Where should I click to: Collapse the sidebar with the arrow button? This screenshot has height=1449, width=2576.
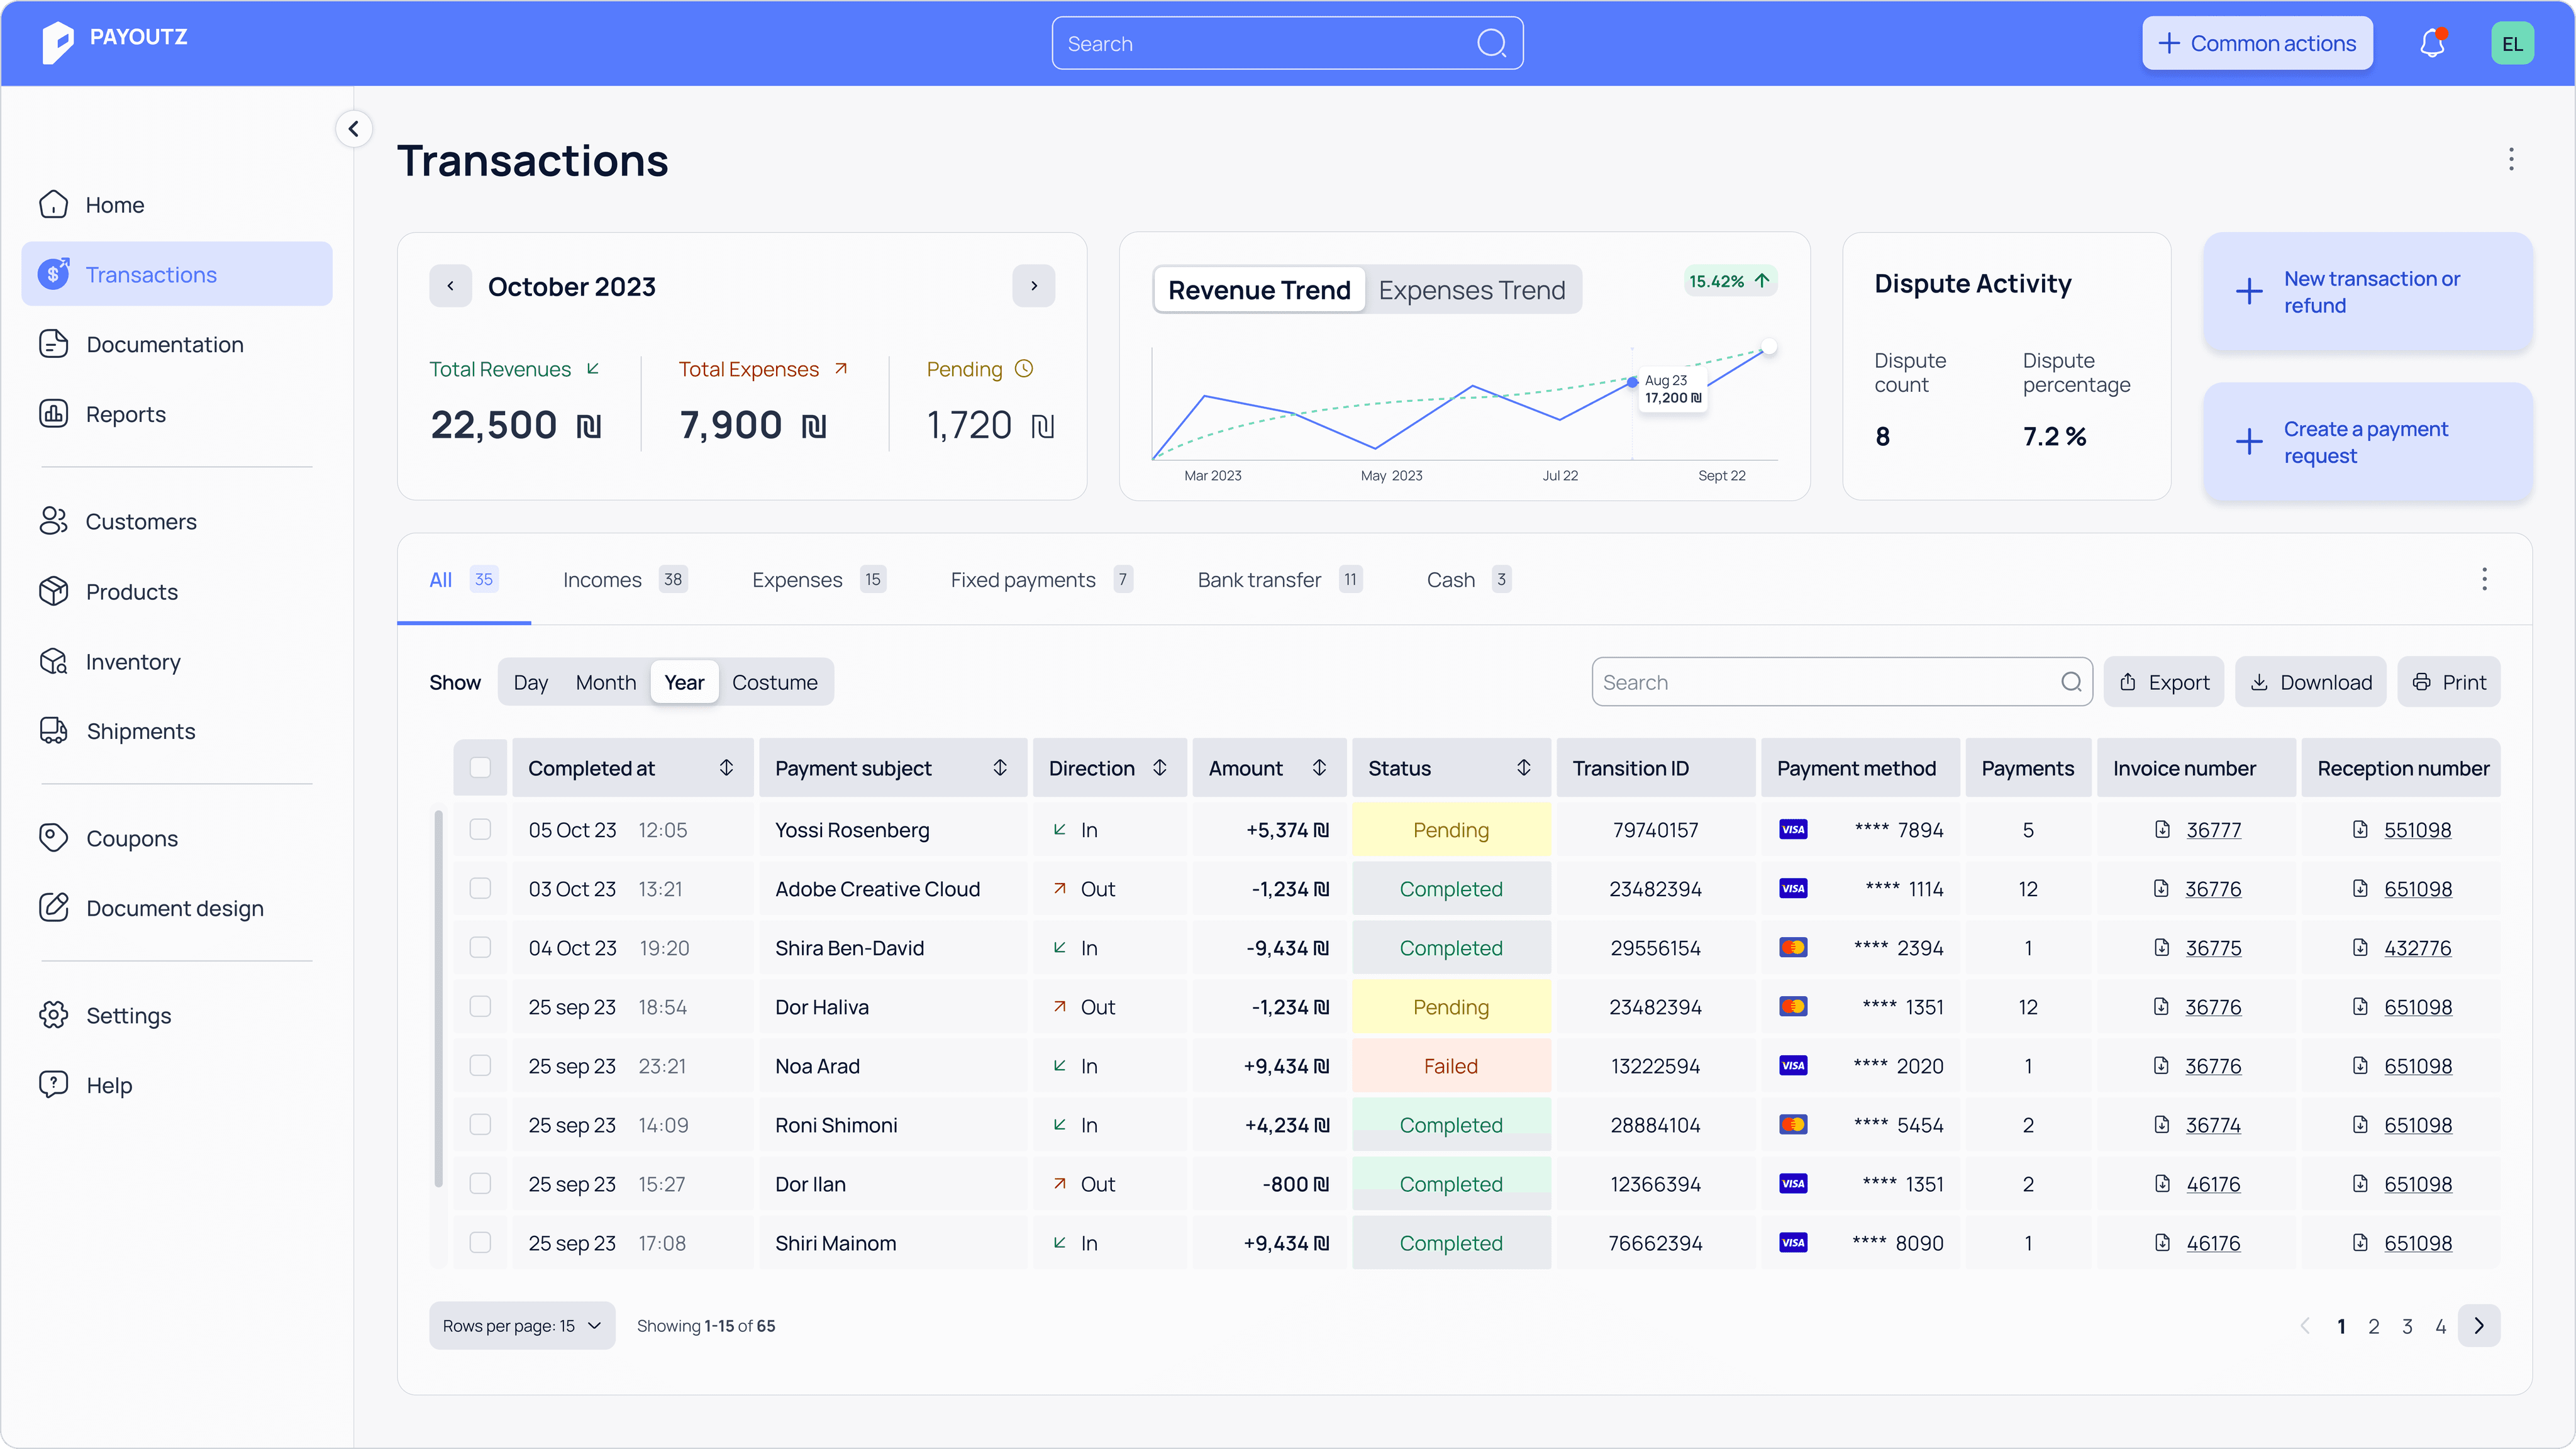pyautogui.click(x=354, y=129)
